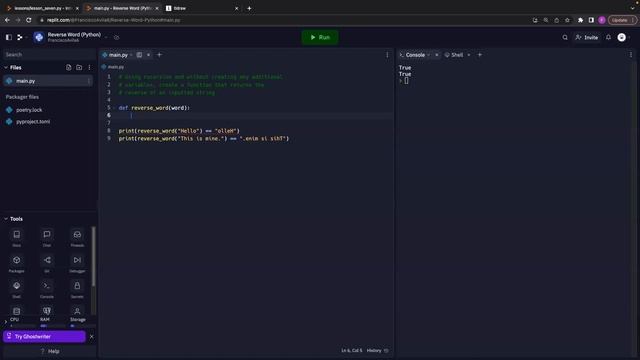The width and height of the screenshot is (640, 360).
Task: Select main.py in the file tree
Action: coord(48,81)
